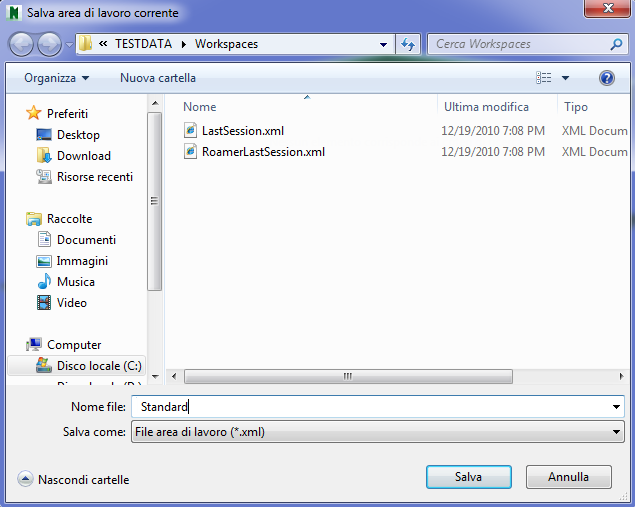Open Video library
The image size is (635, 507).
[72, 303]
